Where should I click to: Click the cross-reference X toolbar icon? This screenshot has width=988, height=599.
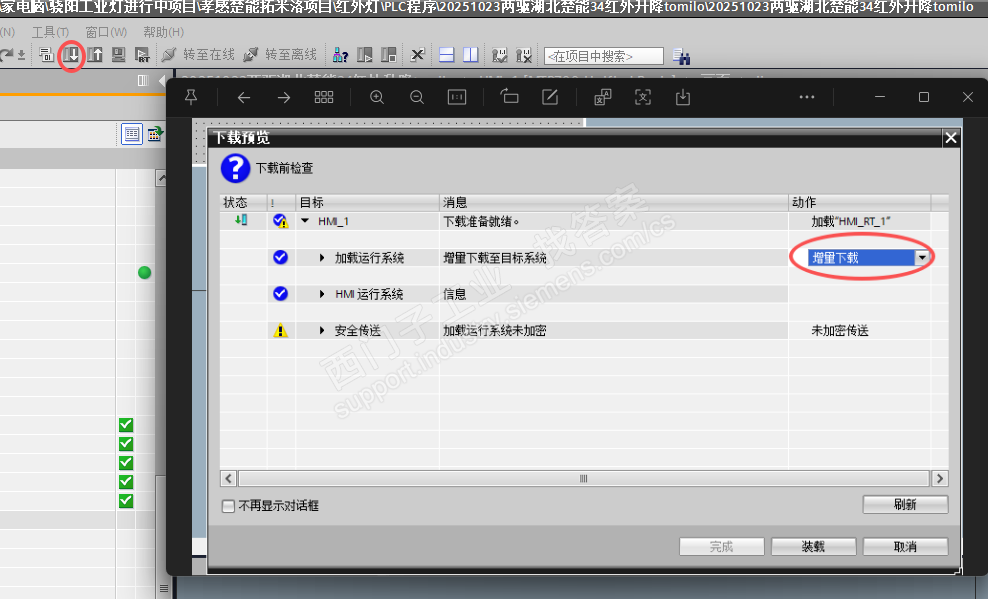click(x=417, y=55)
